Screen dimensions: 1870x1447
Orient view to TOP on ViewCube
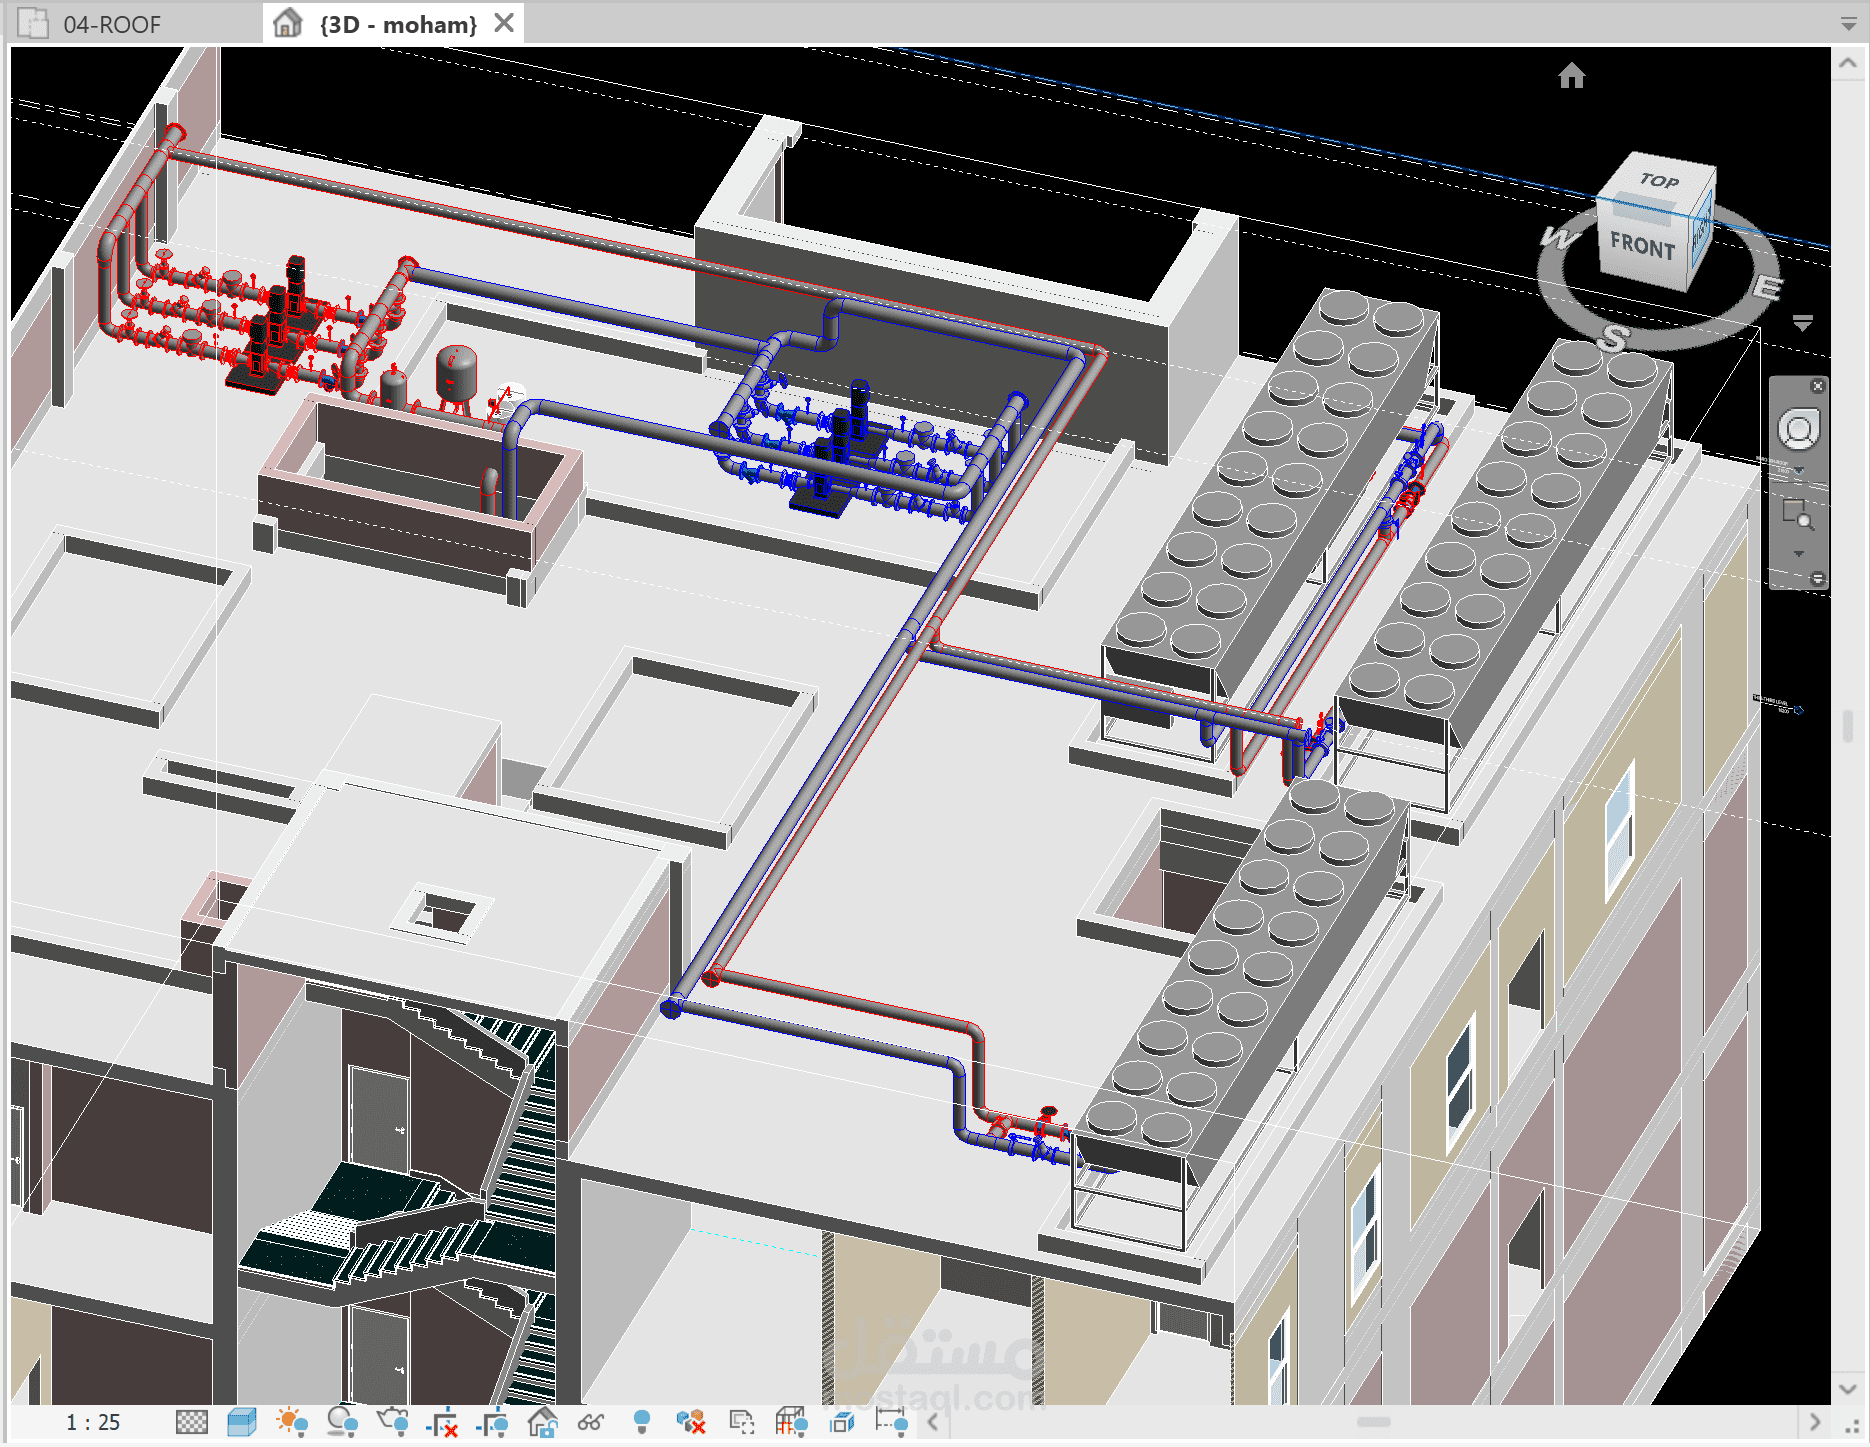(x=1658, y=180)
